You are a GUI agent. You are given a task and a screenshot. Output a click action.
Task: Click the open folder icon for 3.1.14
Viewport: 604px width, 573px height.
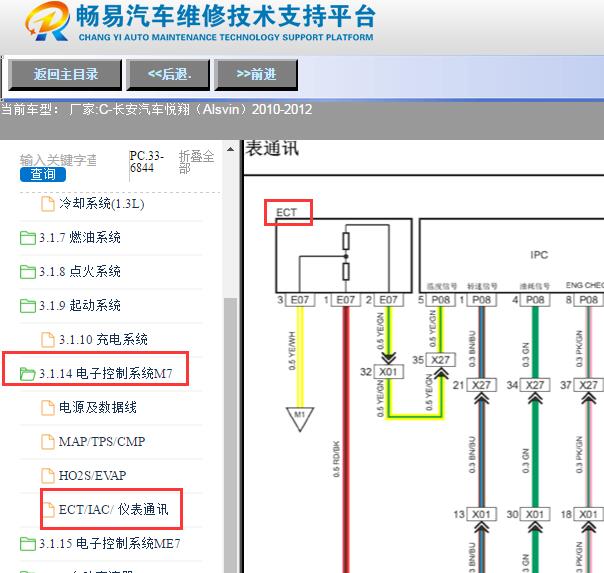pyautogui.click(x=28, y=374)
